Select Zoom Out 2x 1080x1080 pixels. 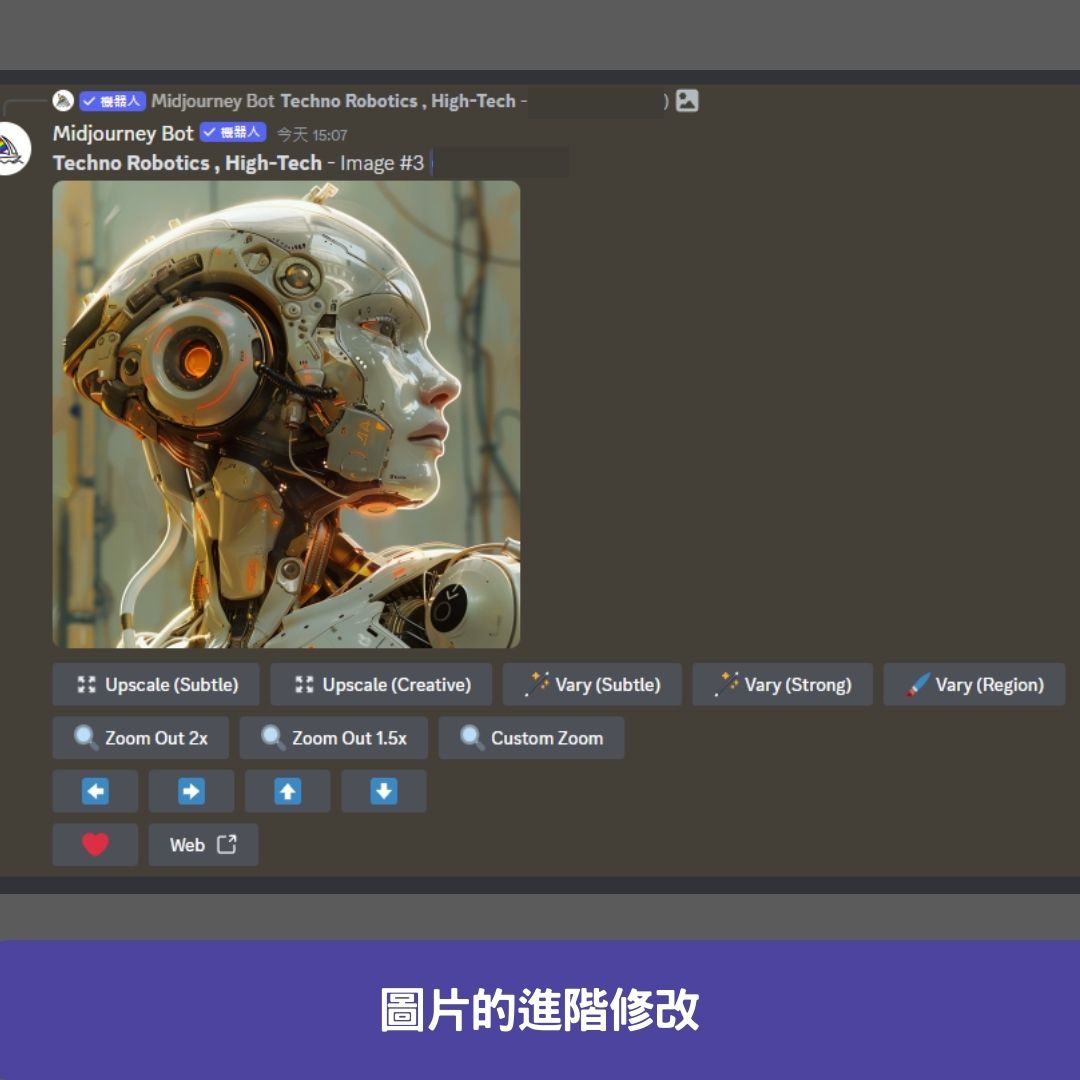[141, 738]
